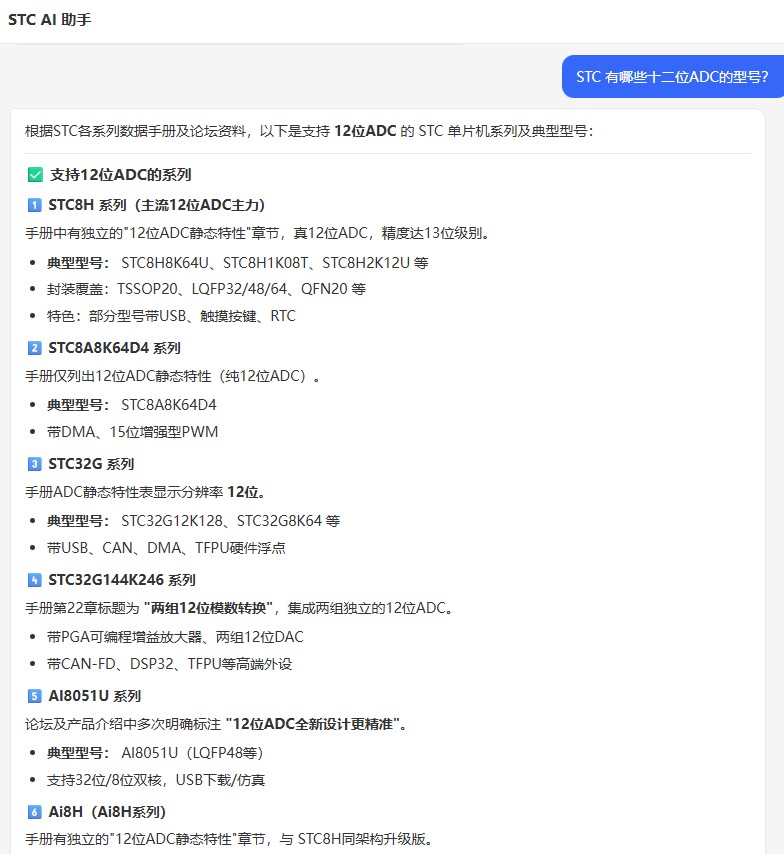
Task: Click the 支持32位/8位双核 bullet
Action: point(156,780)
